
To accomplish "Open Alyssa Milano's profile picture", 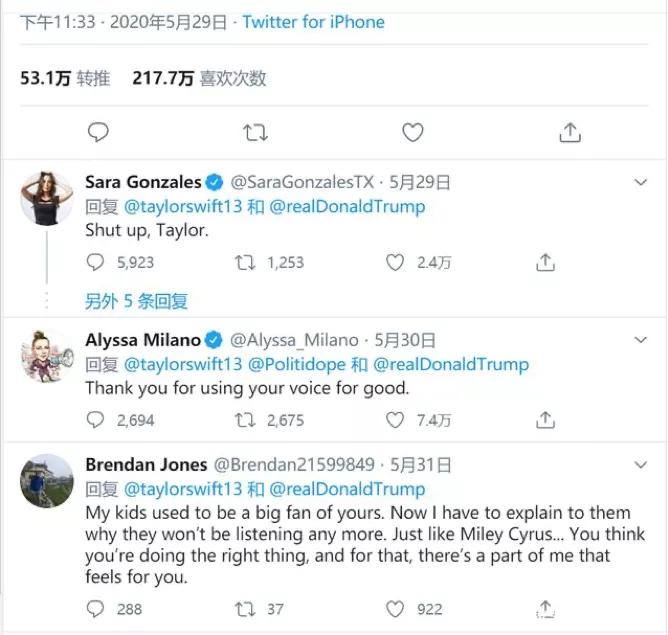I will (x=46, y=355).
